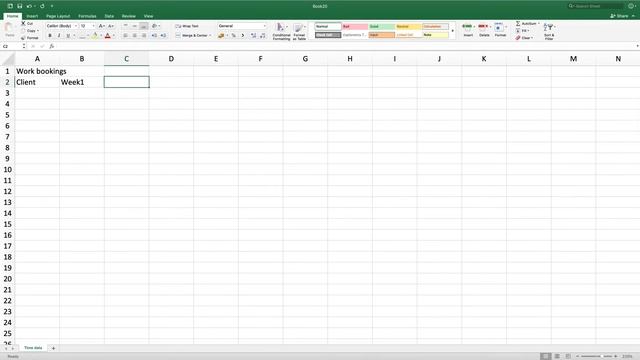Expand the cell styles gallery arrow

453,31
